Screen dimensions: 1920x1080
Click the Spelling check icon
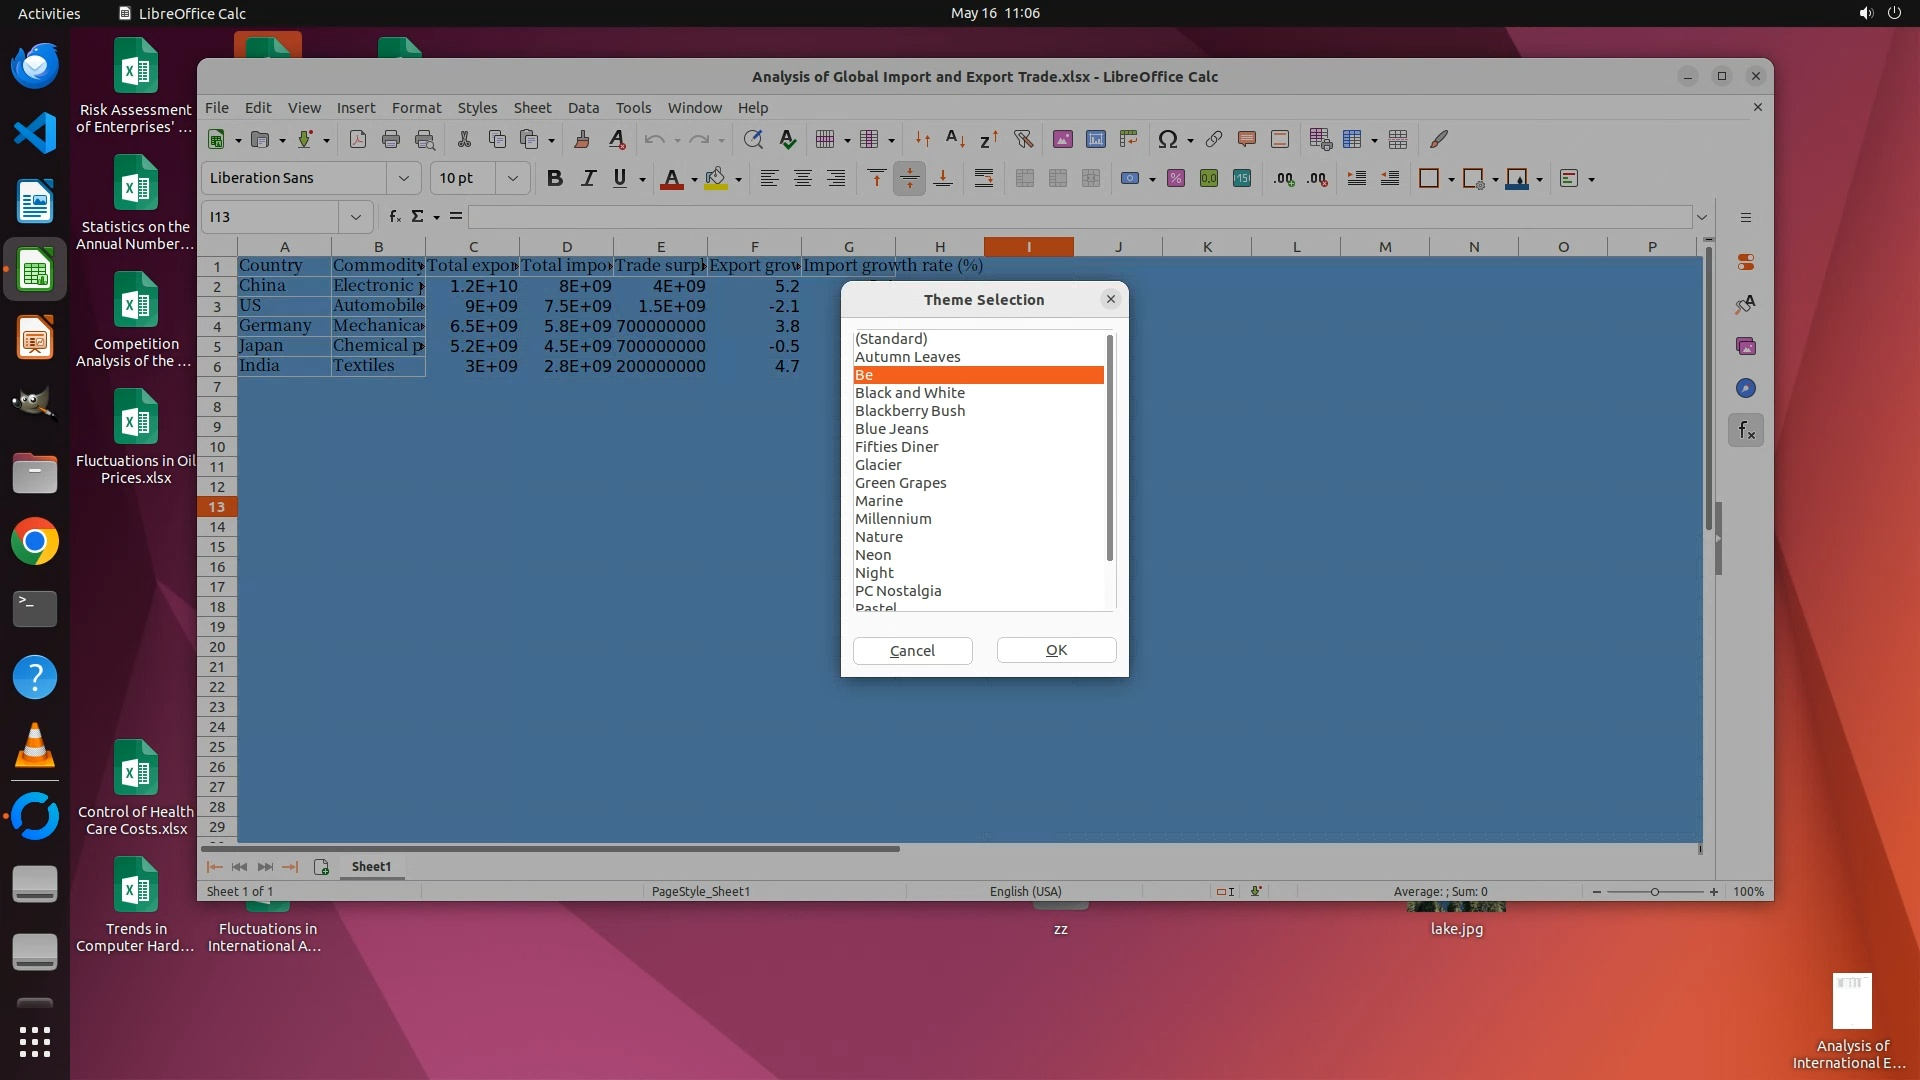tap(787, 140)
